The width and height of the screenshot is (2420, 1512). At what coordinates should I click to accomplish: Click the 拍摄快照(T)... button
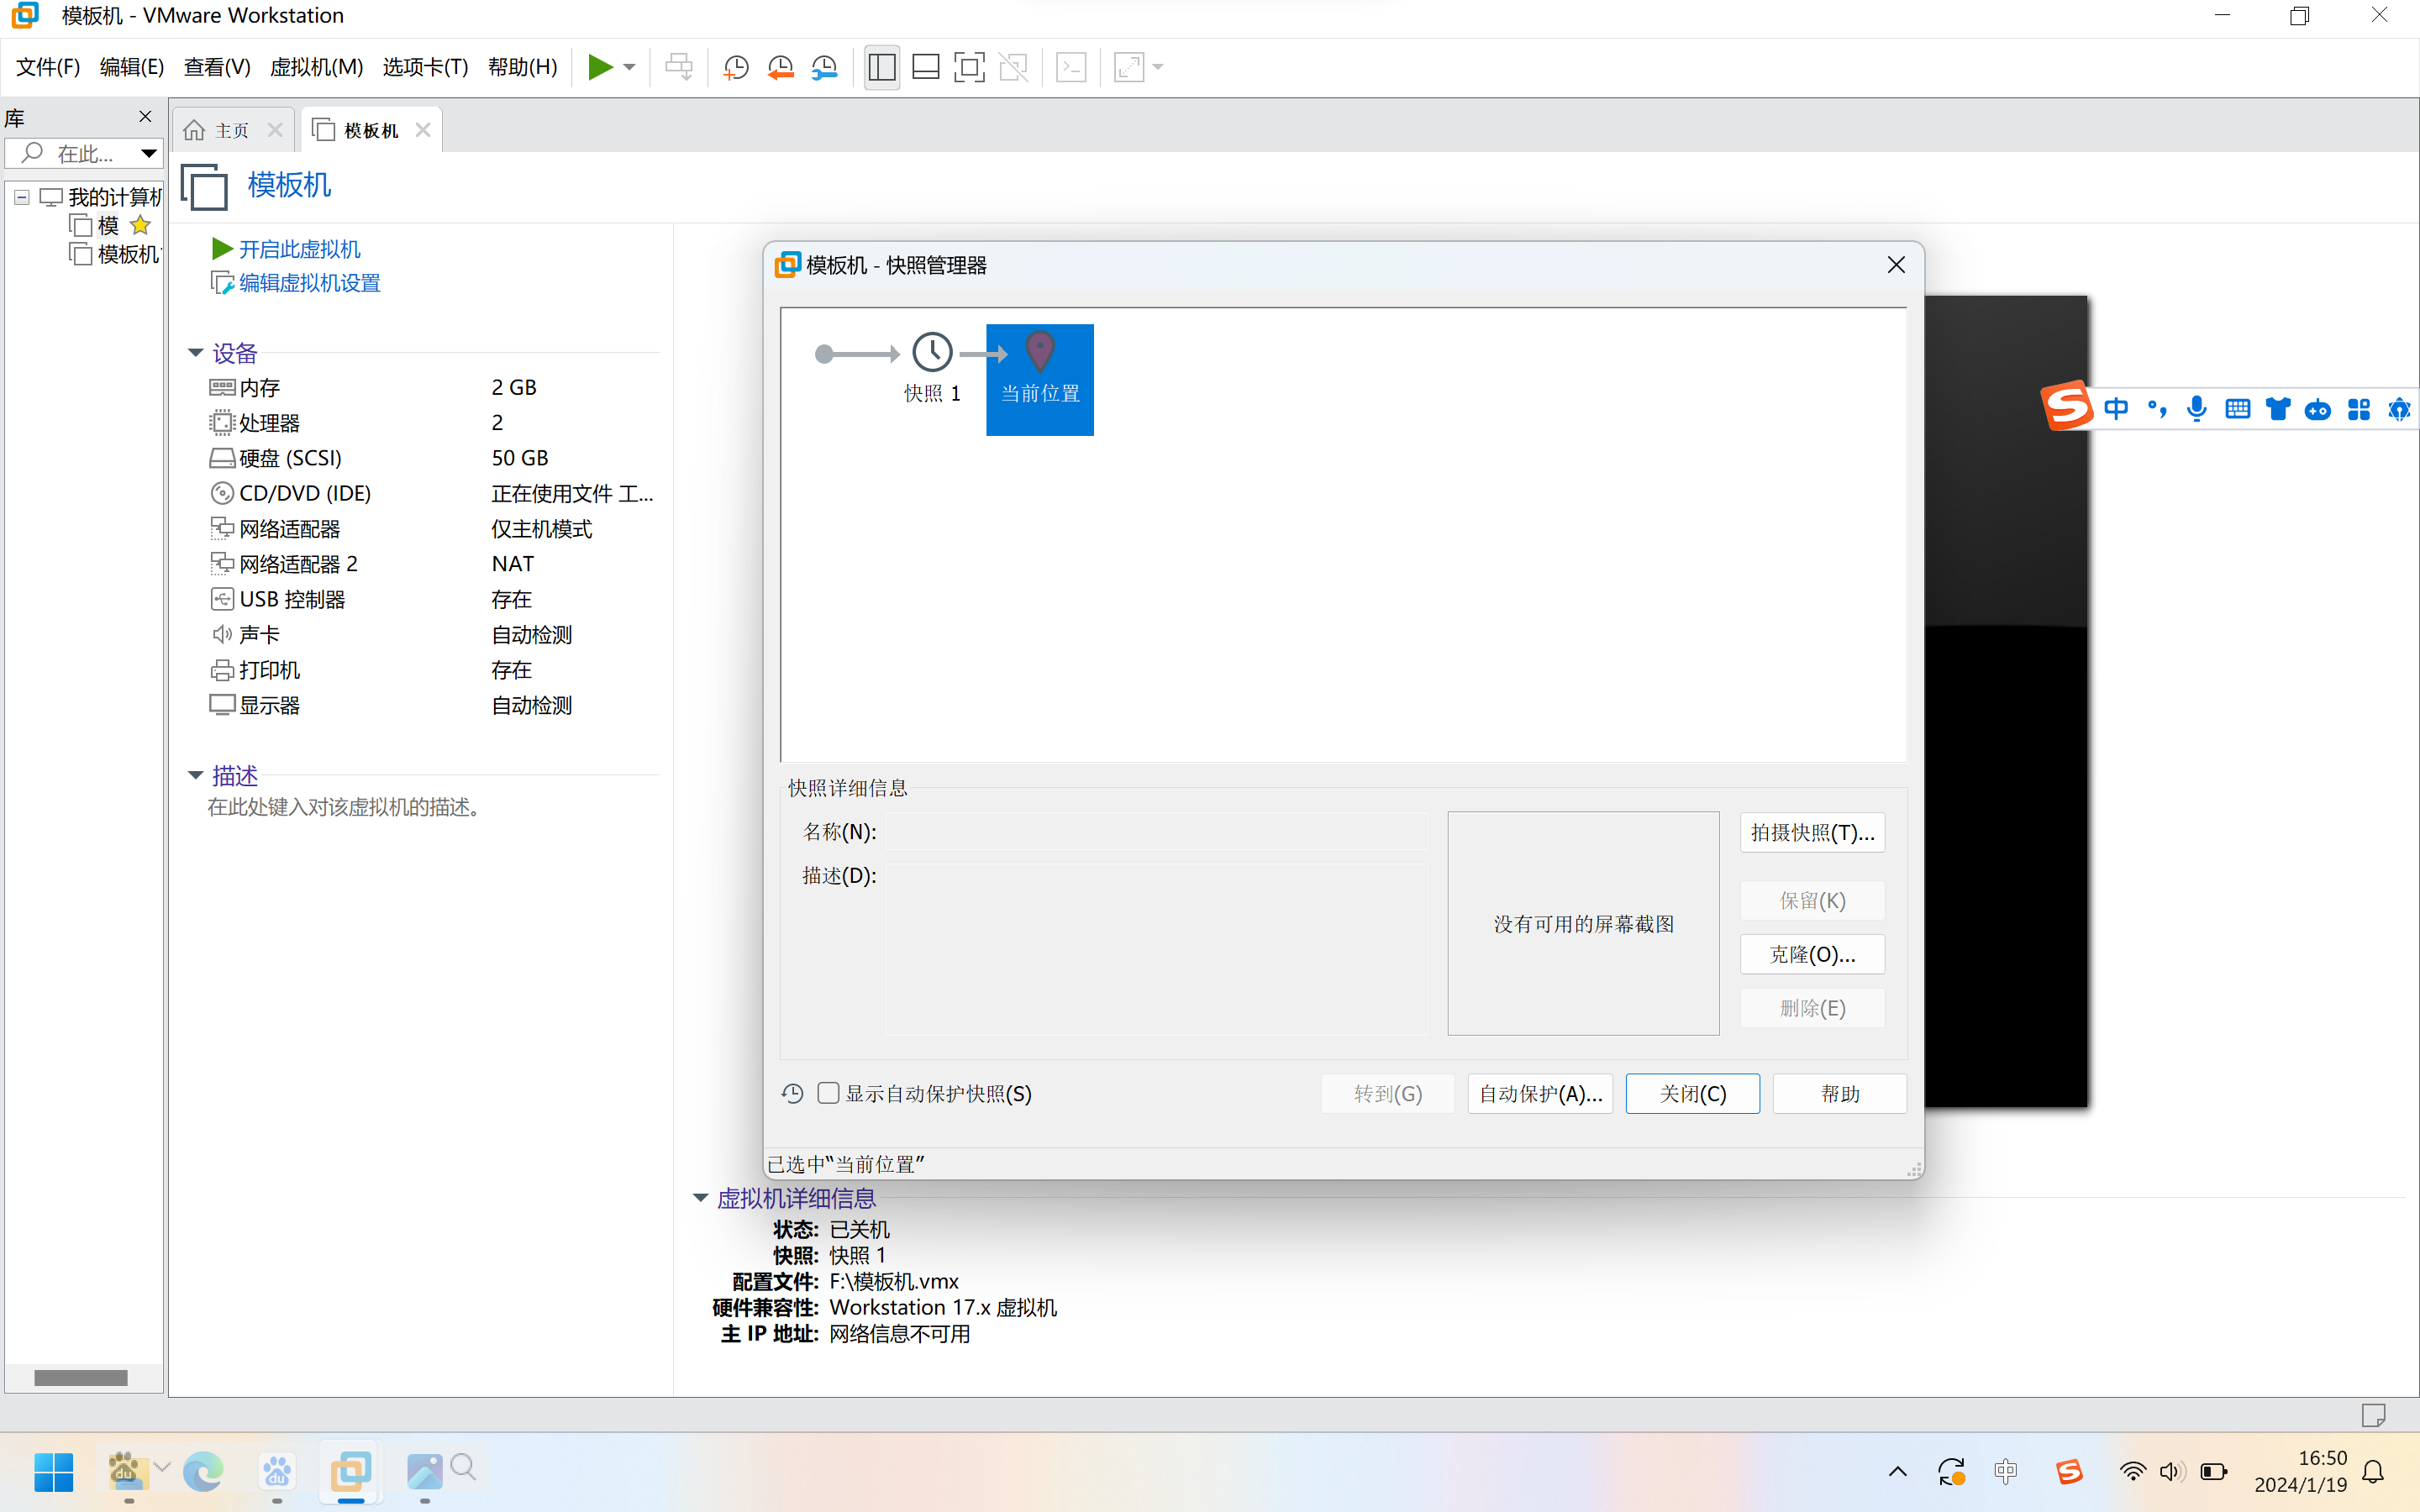pos(1812,832)
